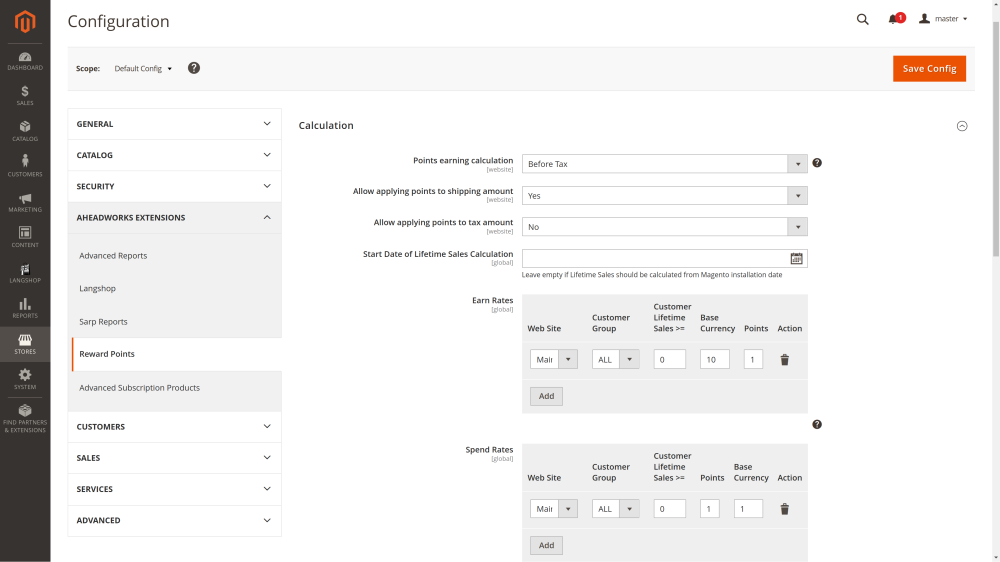Open the Content sidebar icon
The height and width of the screenshot is (562, 1000).
[x=25, y=237]
